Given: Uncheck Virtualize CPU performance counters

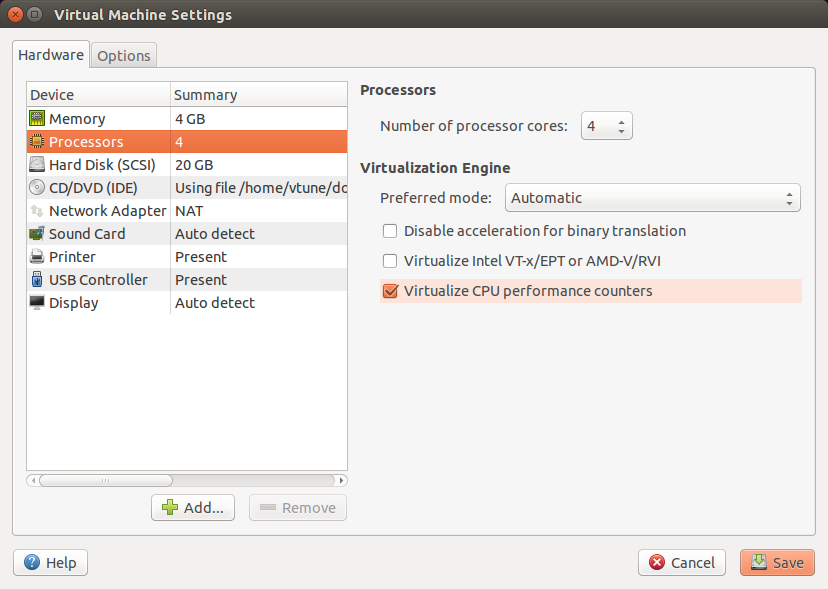Looking at the screenshot, I should pyautogui.click(x=390, y=292).
